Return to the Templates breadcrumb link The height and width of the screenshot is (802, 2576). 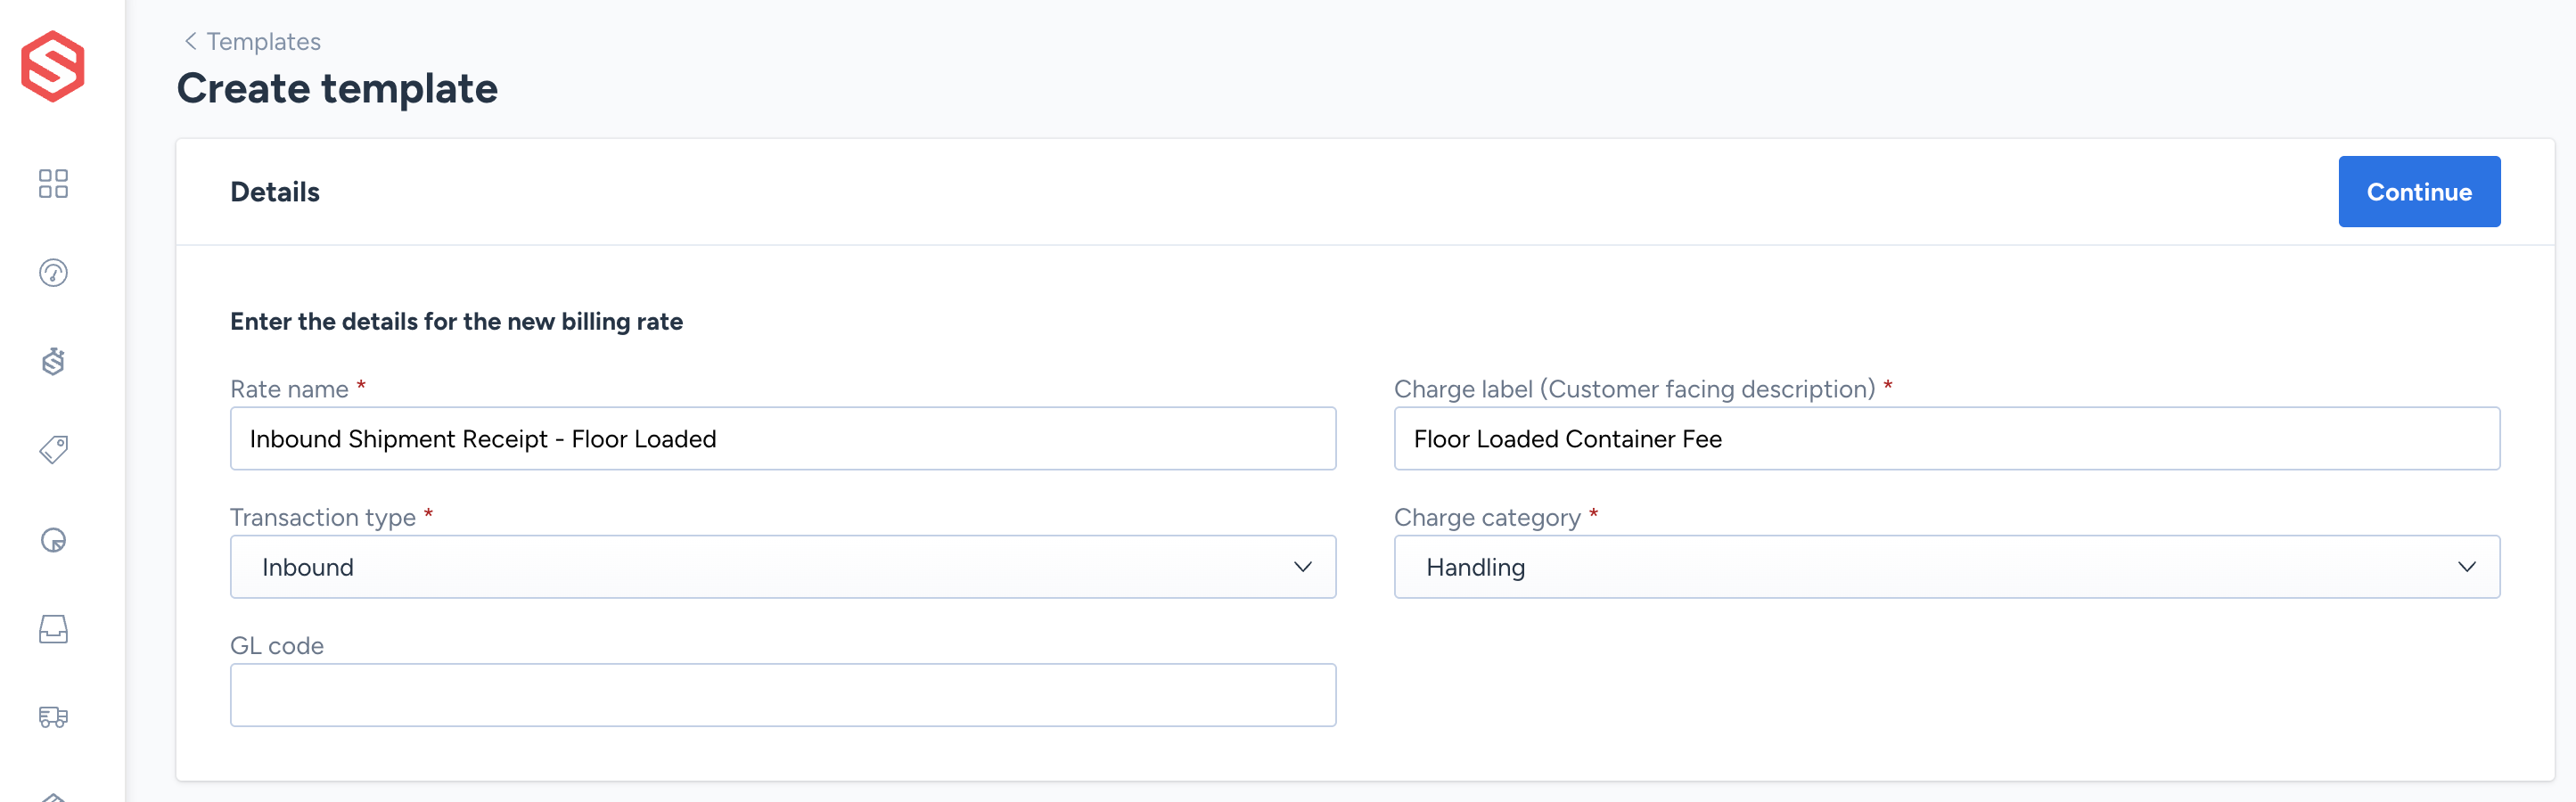pyautogui.click(x=263, y=41)
